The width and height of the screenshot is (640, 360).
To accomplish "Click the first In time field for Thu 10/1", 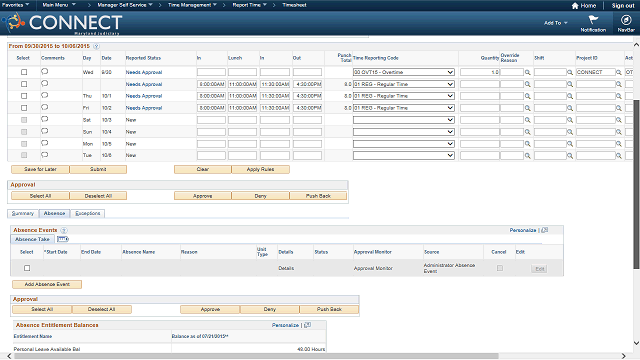I will 211,96.
